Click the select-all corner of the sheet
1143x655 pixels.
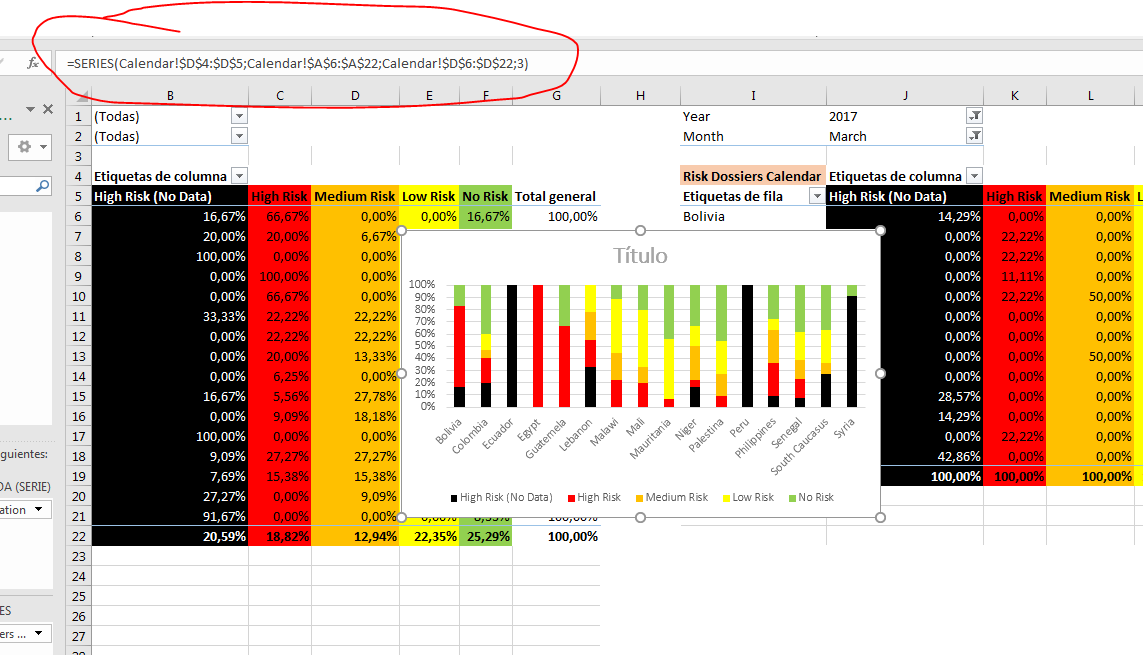pyautogui.click(x=79, y=95)
